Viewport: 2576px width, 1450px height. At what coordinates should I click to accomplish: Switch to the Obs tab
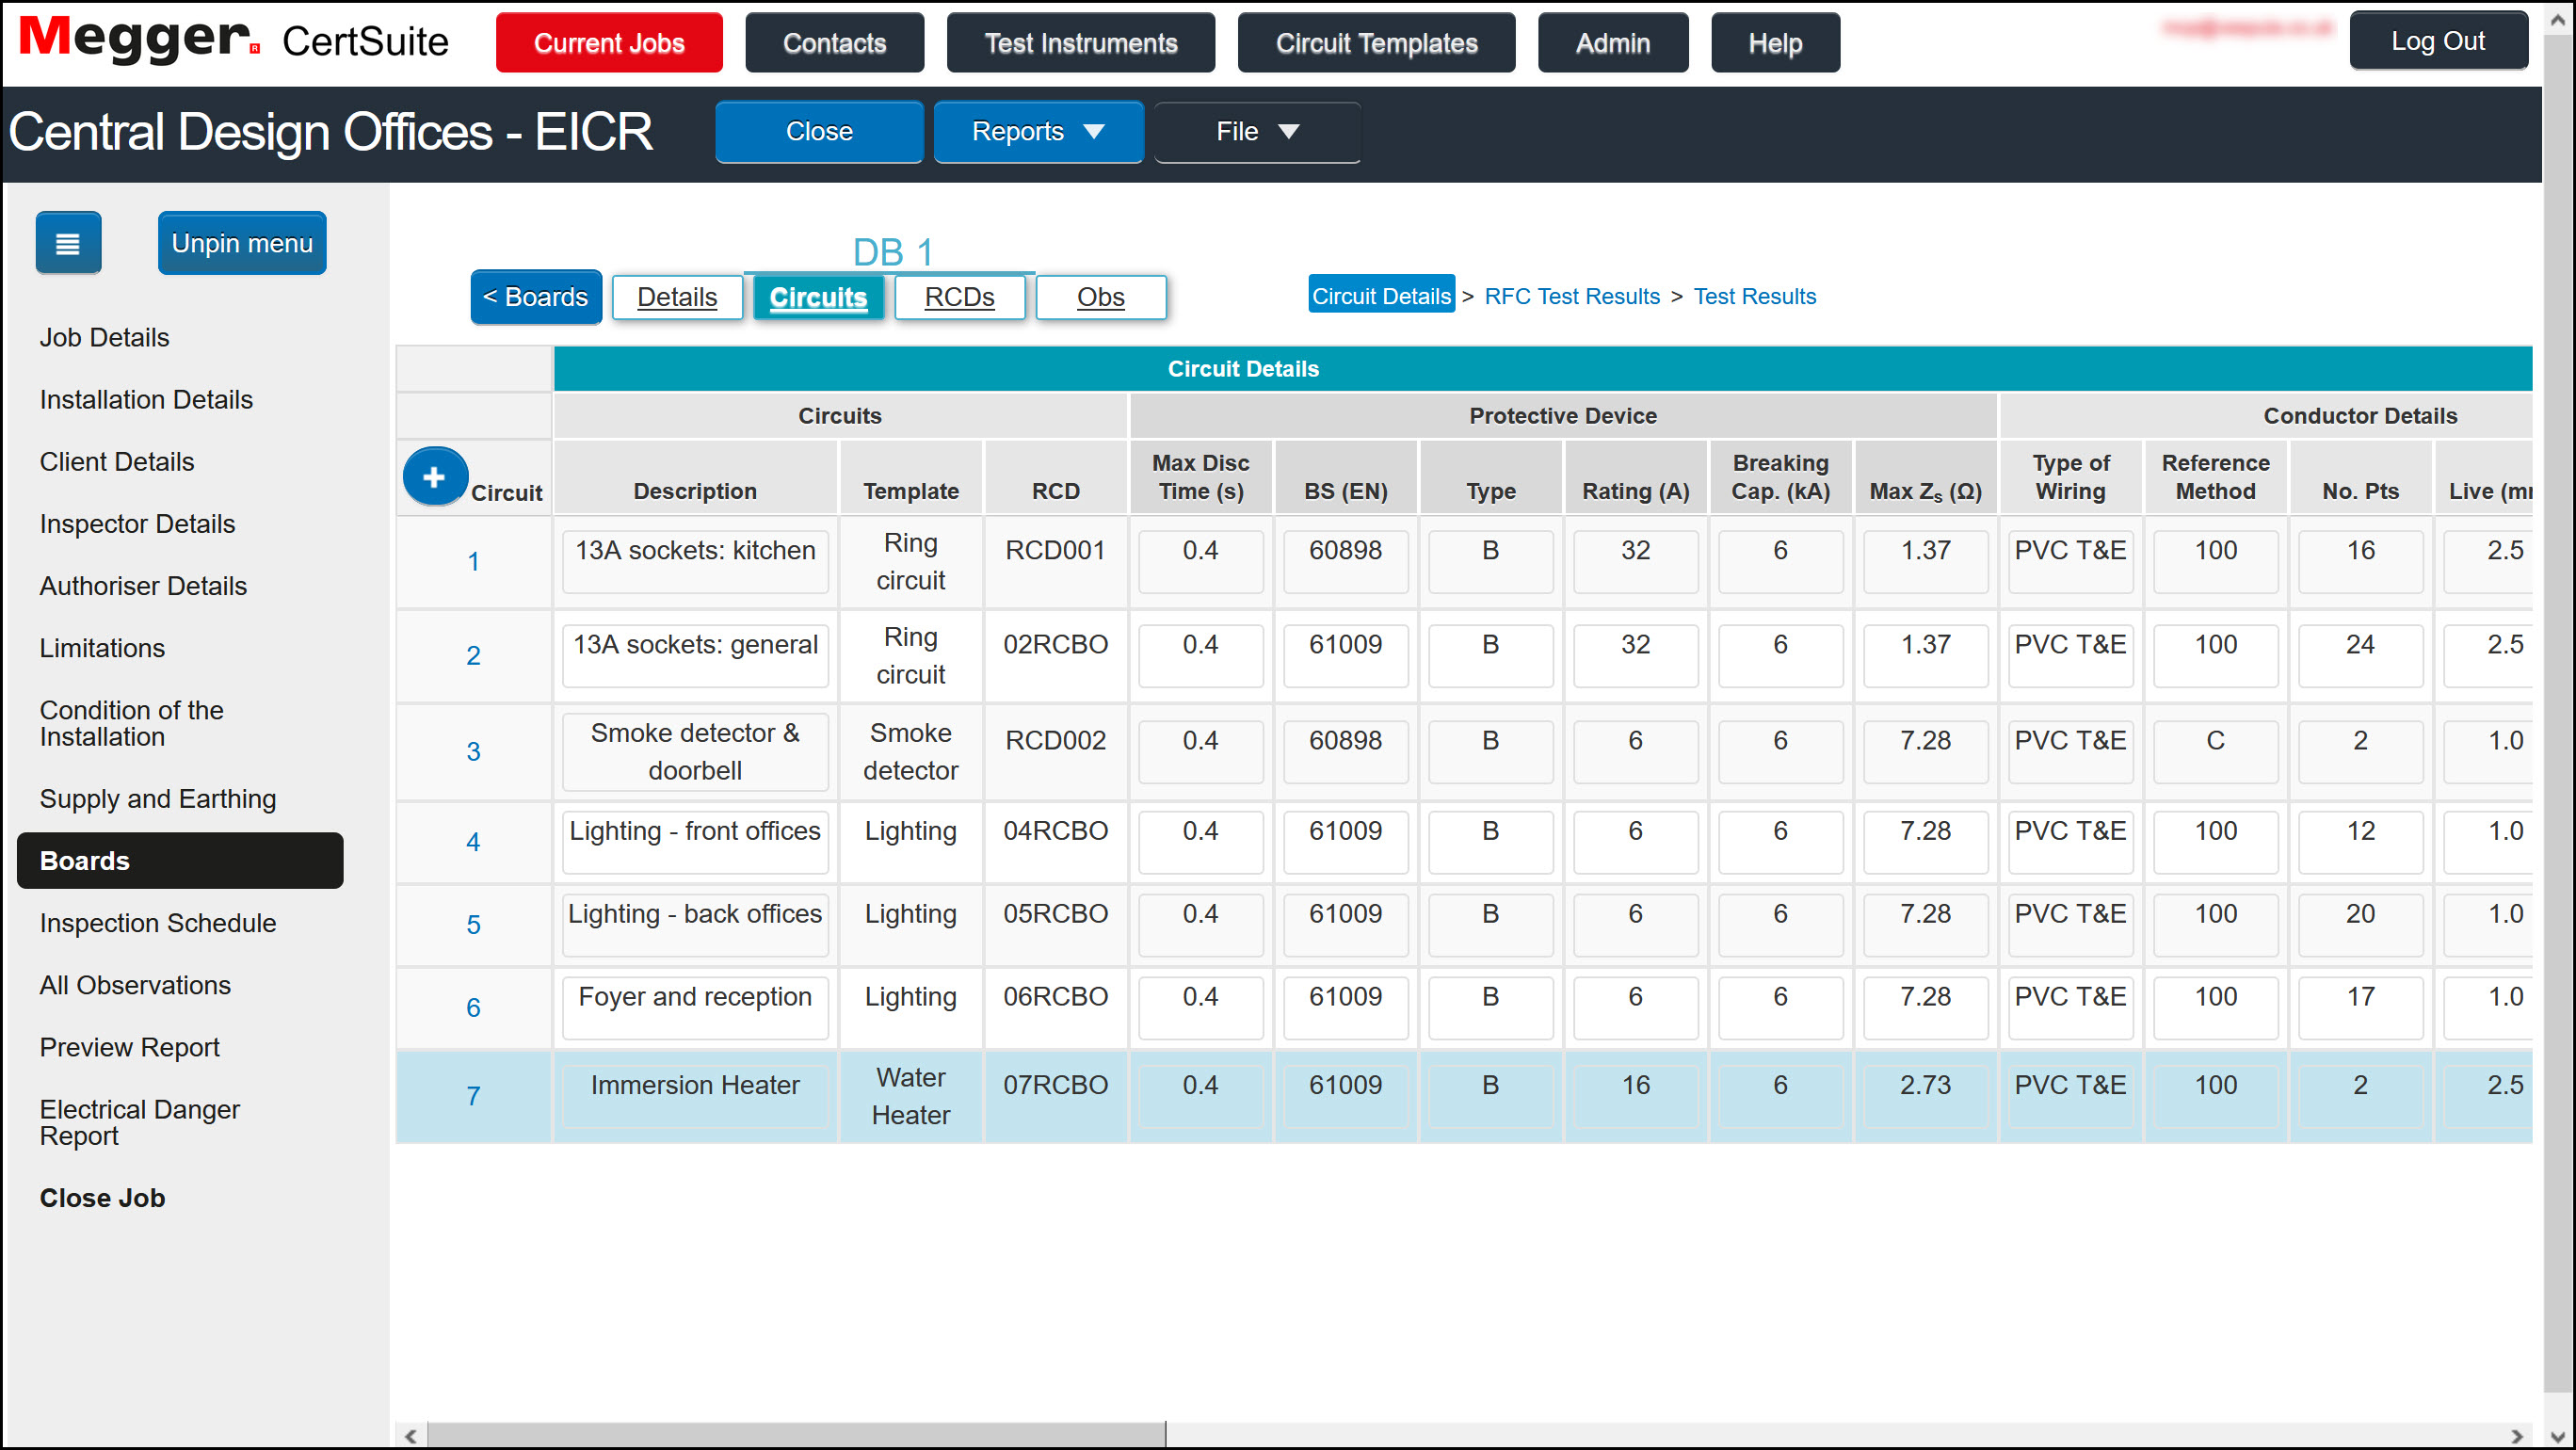click(x=1100, y=296)
